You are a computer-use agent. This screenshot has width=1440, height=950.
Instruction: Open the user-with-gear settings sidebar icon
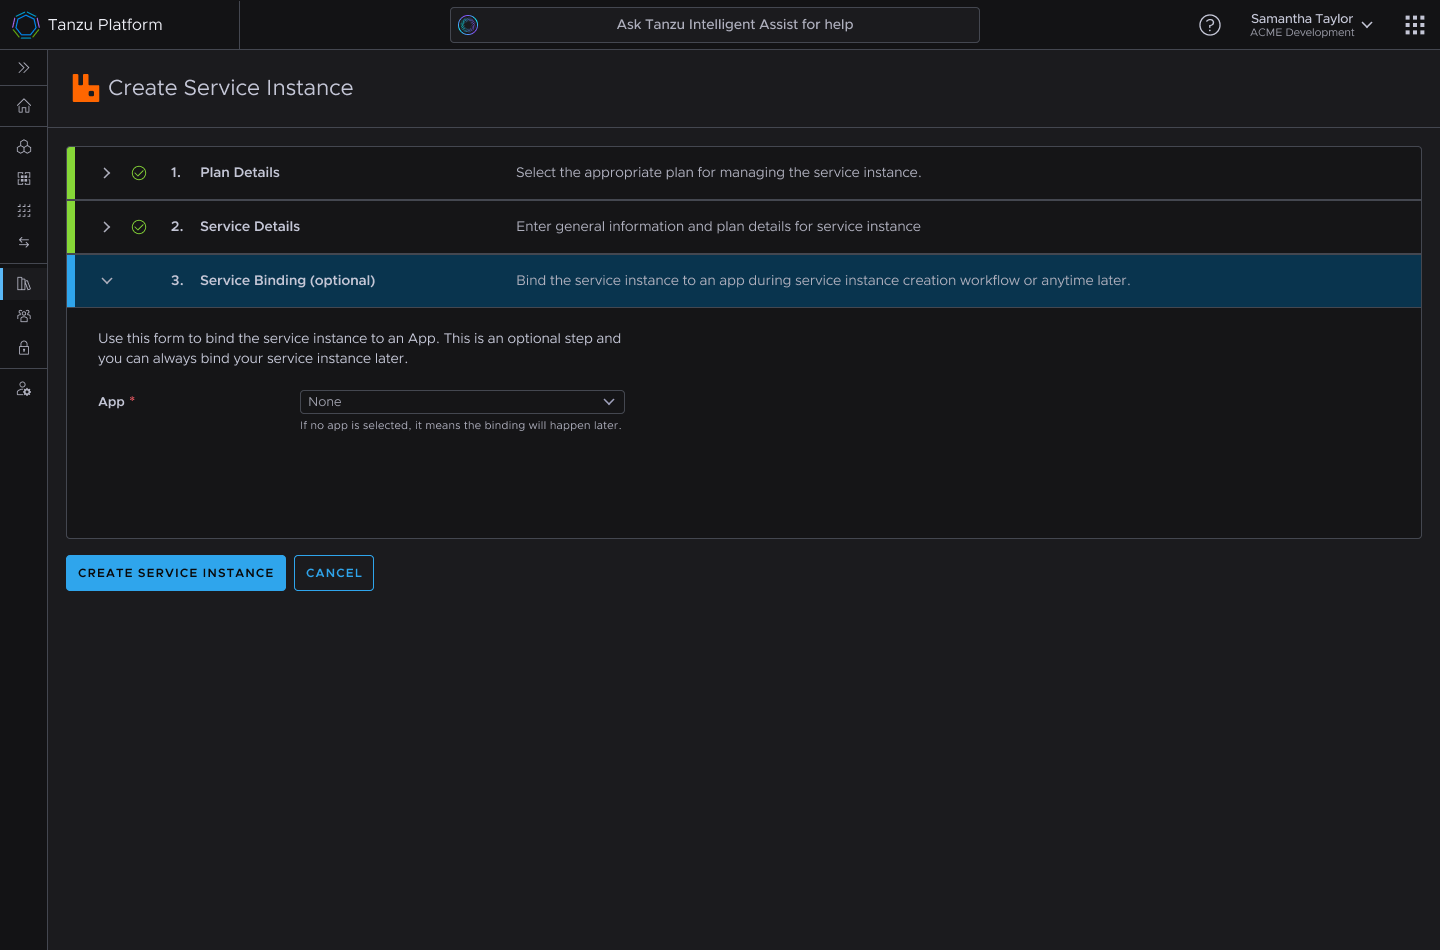point(24,389)
